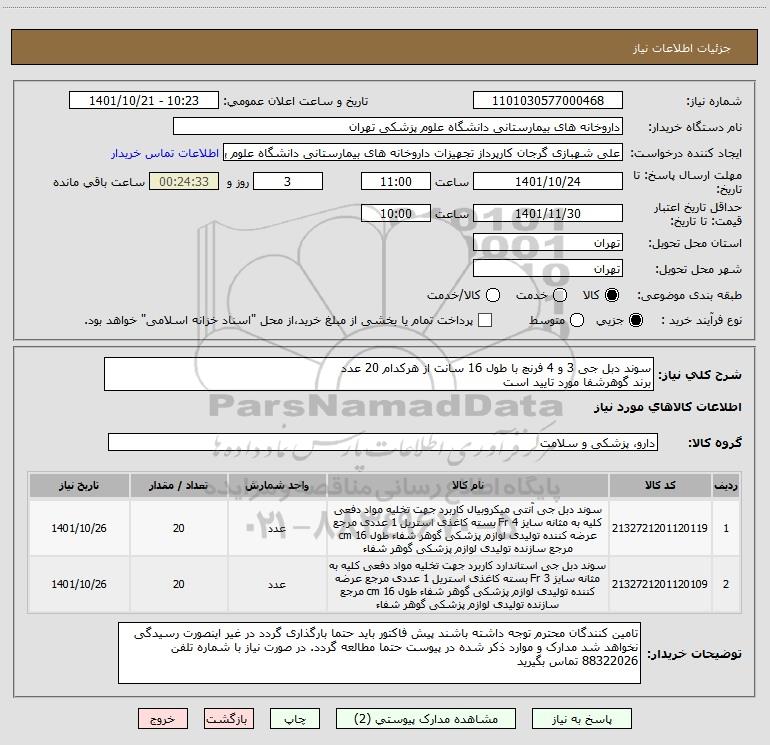The image size is (770, 745).
Task: Click the بازگشت back button
Action: [x=229, y=719]
